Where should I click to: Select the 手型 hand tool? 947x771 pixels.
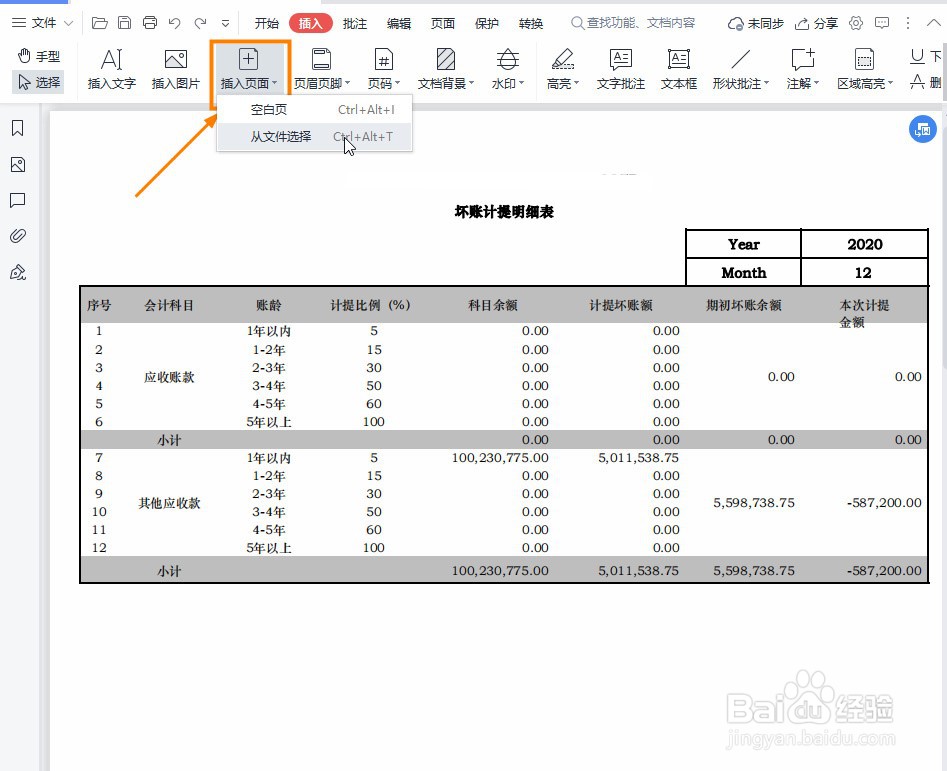39,56
